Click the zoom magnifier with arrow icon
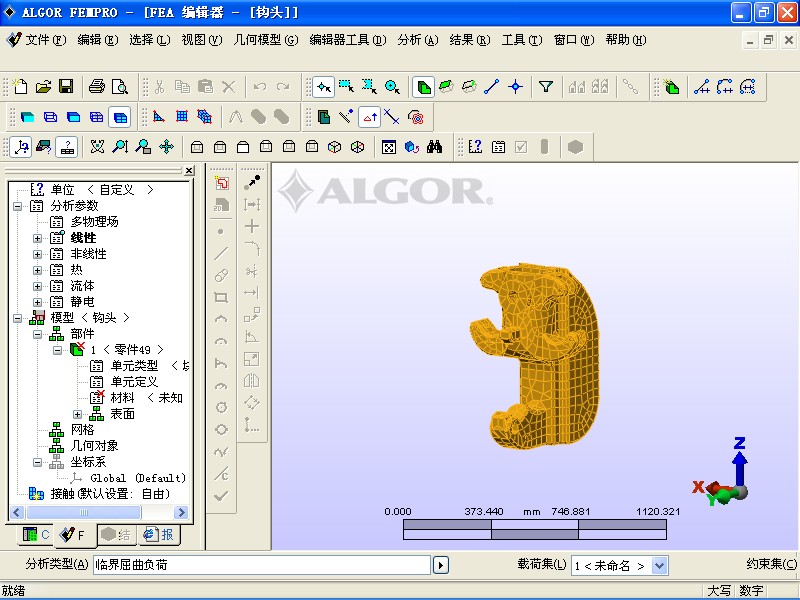800x600 pixels. click(x=120, y=147)
